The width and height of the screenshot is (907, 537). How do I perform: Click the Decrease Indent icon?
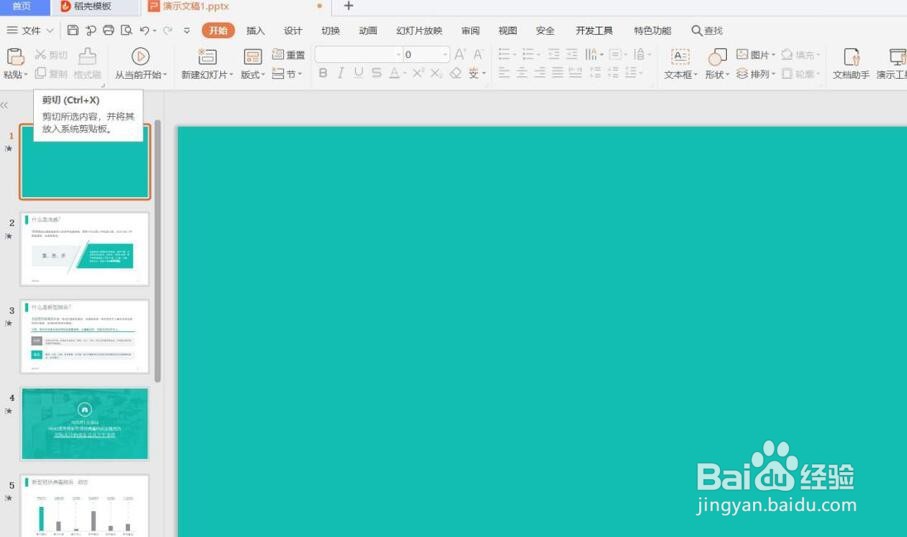[x=554, y=54]
